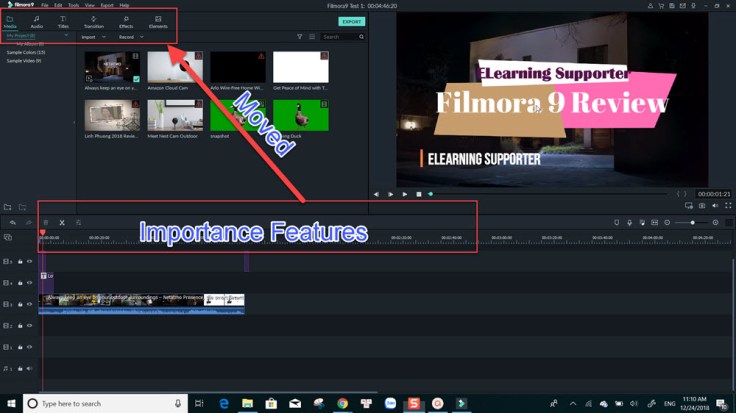Record voiceover with microphone icon
Viewport: 736px width, 413px height.
(x=629, y=222)
